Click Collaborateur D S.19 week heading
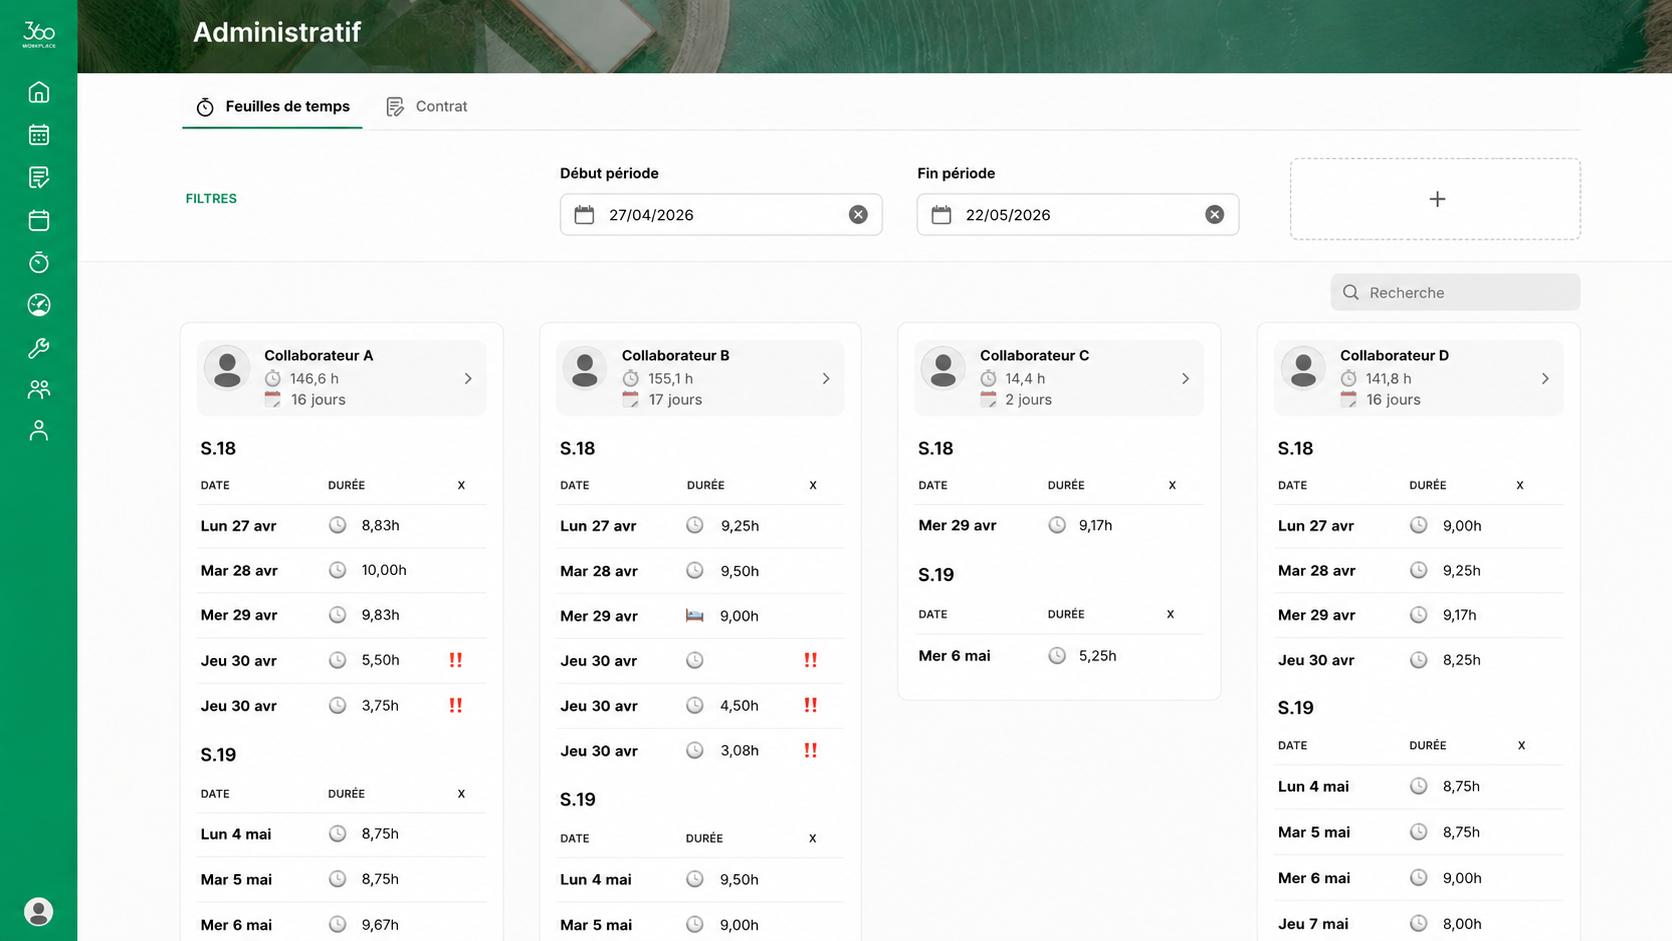Image resolution: width=1672 pixels, height=941 pixels. [1296, 708]
